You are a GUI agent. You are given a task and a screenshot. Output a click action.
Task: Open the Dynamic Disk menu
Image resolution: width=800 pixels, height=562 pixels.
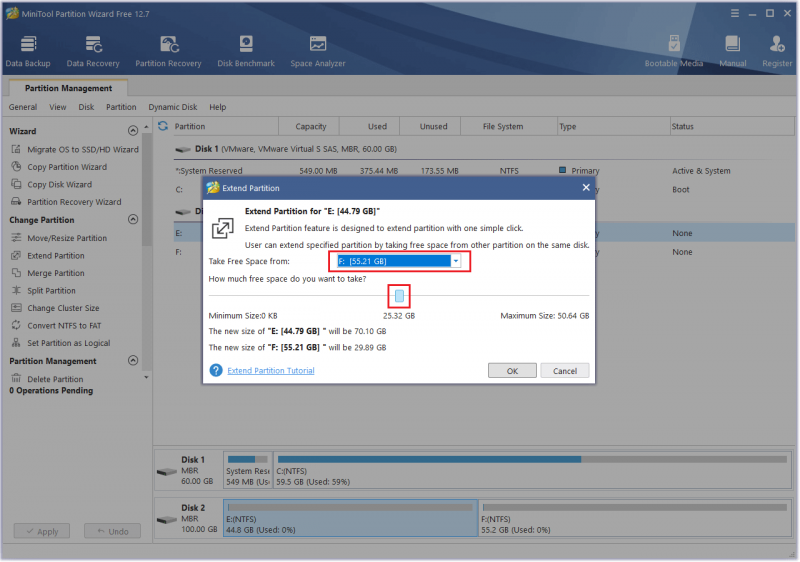tap(172, 107)
